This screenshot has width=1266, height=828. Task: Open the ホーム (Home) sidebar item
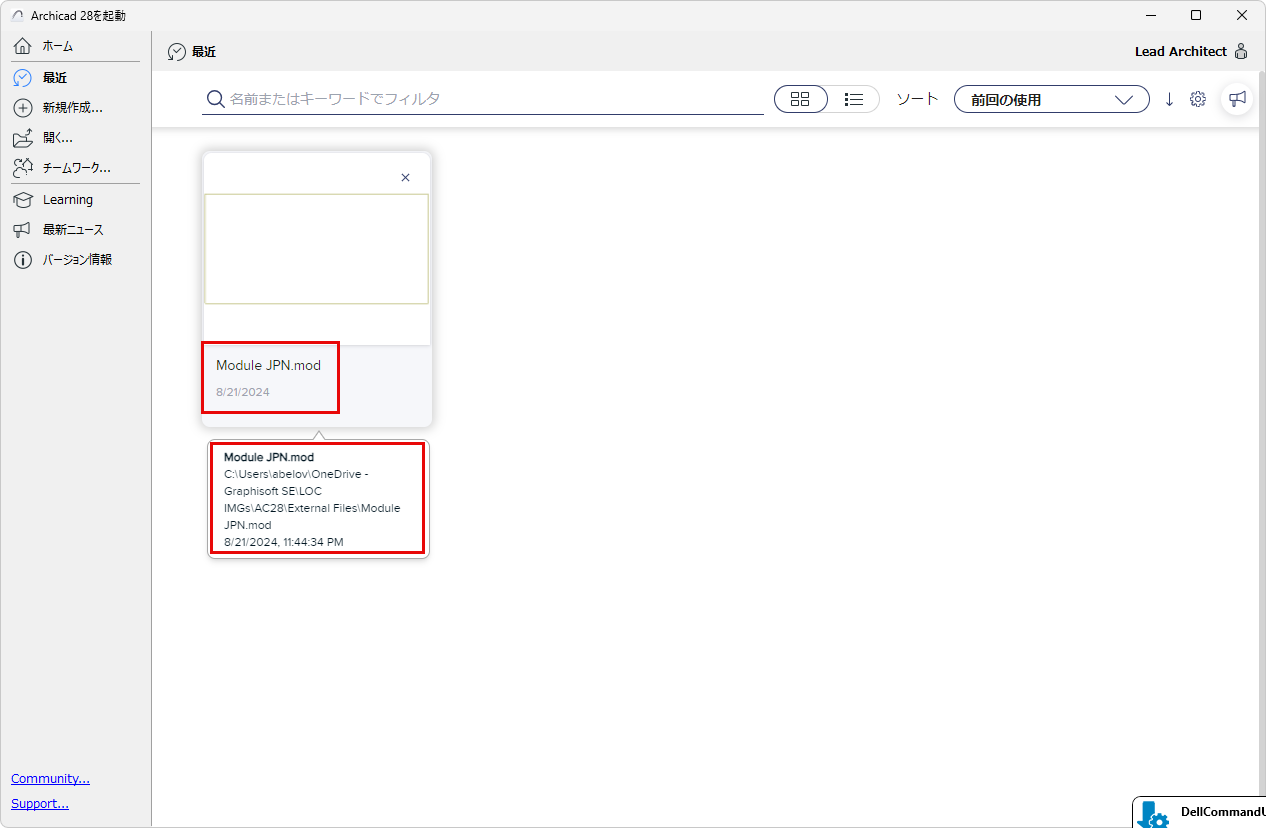pos(75,46)
